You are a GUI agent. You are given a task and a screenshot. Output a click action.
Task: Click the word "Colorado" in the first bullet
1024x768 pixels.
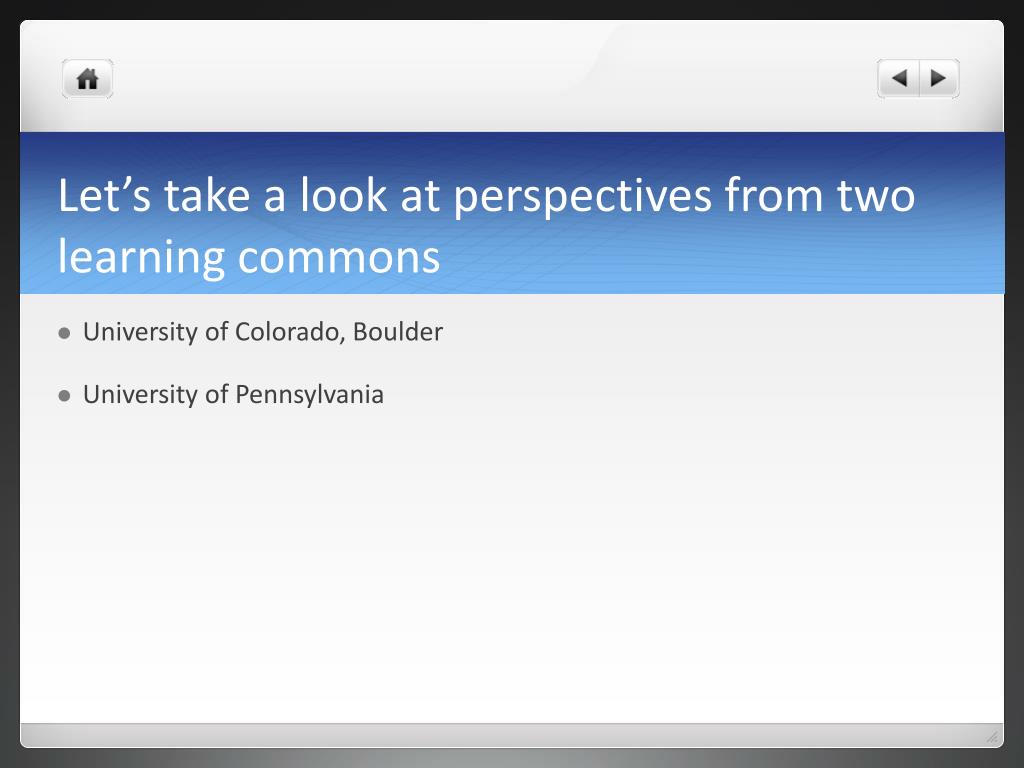tap(287, 332)
